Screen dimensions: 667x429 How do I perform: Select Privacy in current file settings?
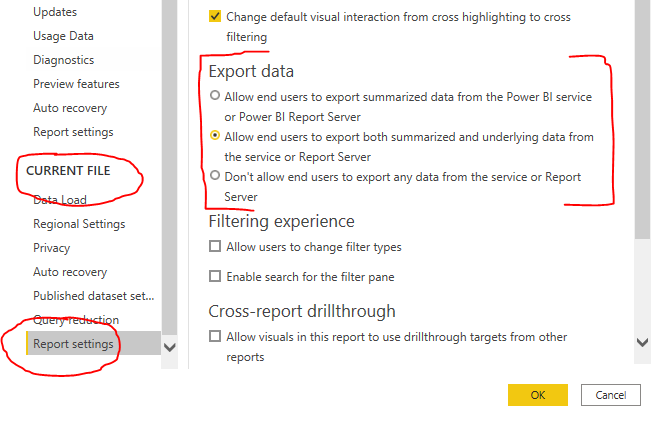[51, 248]
